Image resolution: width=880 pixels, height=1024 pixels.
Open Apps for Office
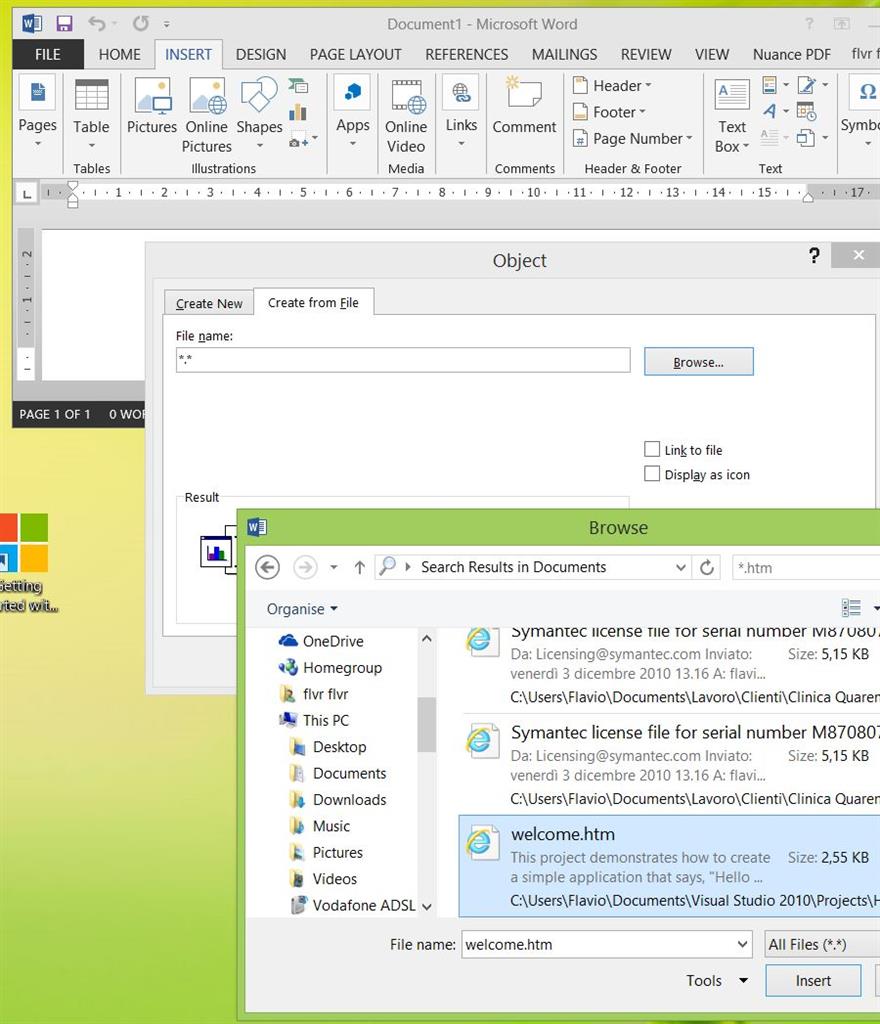pos(353,112)
